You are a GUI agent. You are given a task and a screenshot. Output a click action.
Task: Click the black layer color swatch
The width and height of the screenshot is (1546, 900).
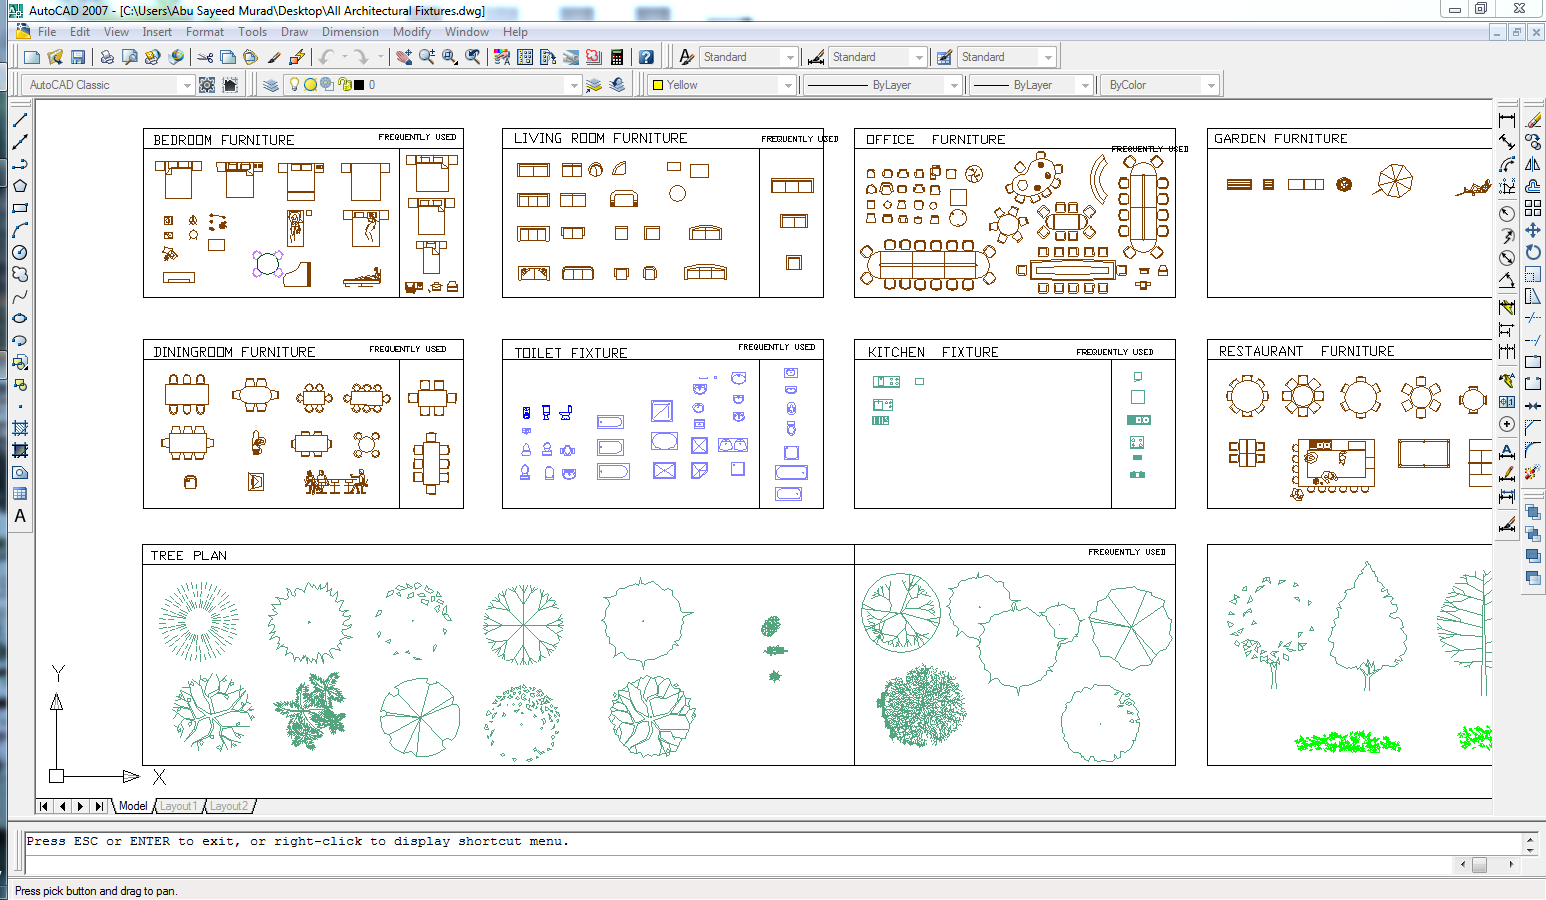[359, 85]
